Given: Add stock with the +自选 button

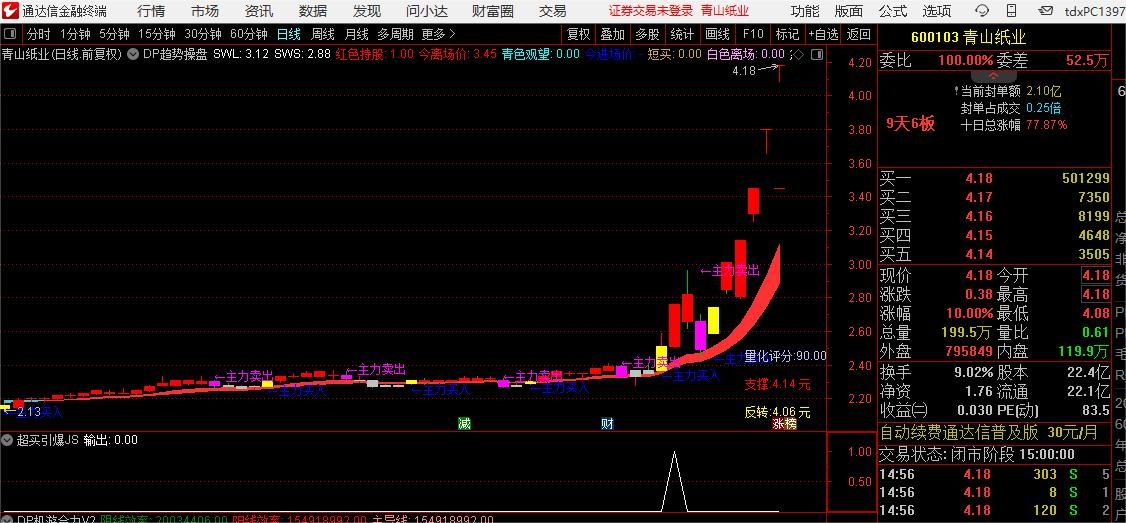Looking at the screenshot, I should pos(823,34).
